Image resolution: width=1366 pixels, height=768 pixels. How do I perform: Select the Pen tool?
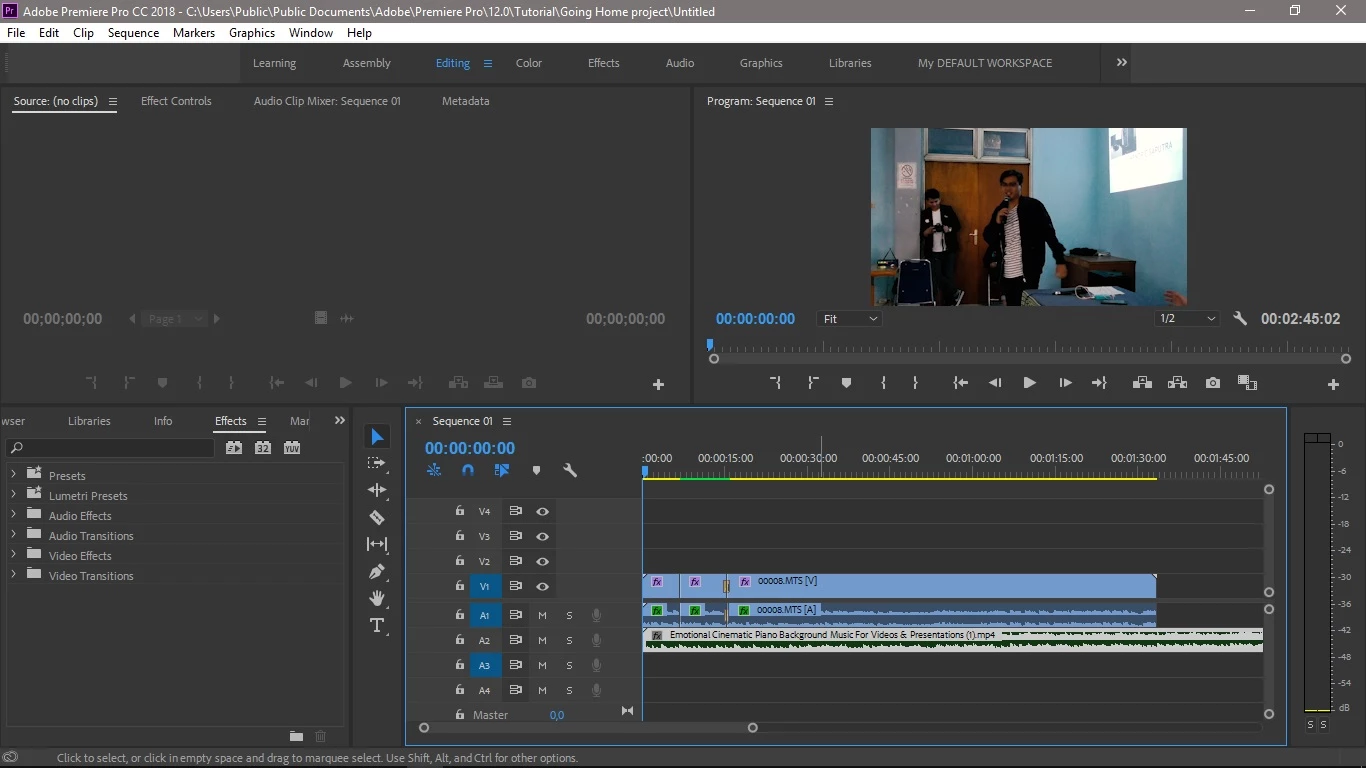tap(377, 571)
